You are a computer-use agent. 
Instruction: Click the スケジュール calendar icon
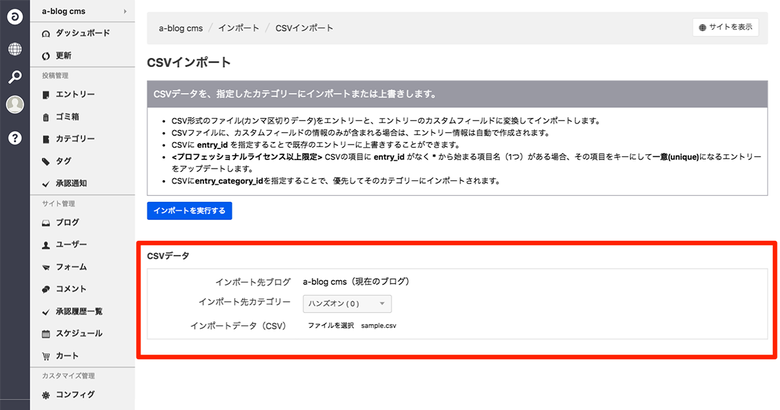(x=46, y=334)
